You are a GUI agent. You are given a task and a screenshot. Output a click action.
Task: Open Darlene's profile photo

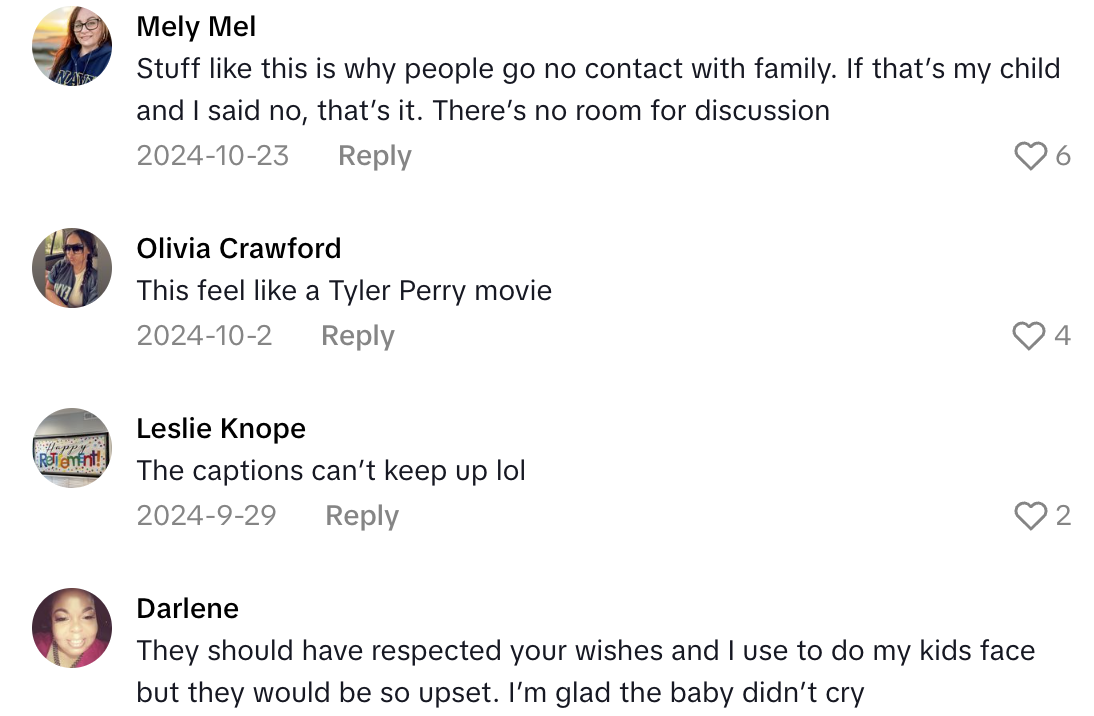72,628
